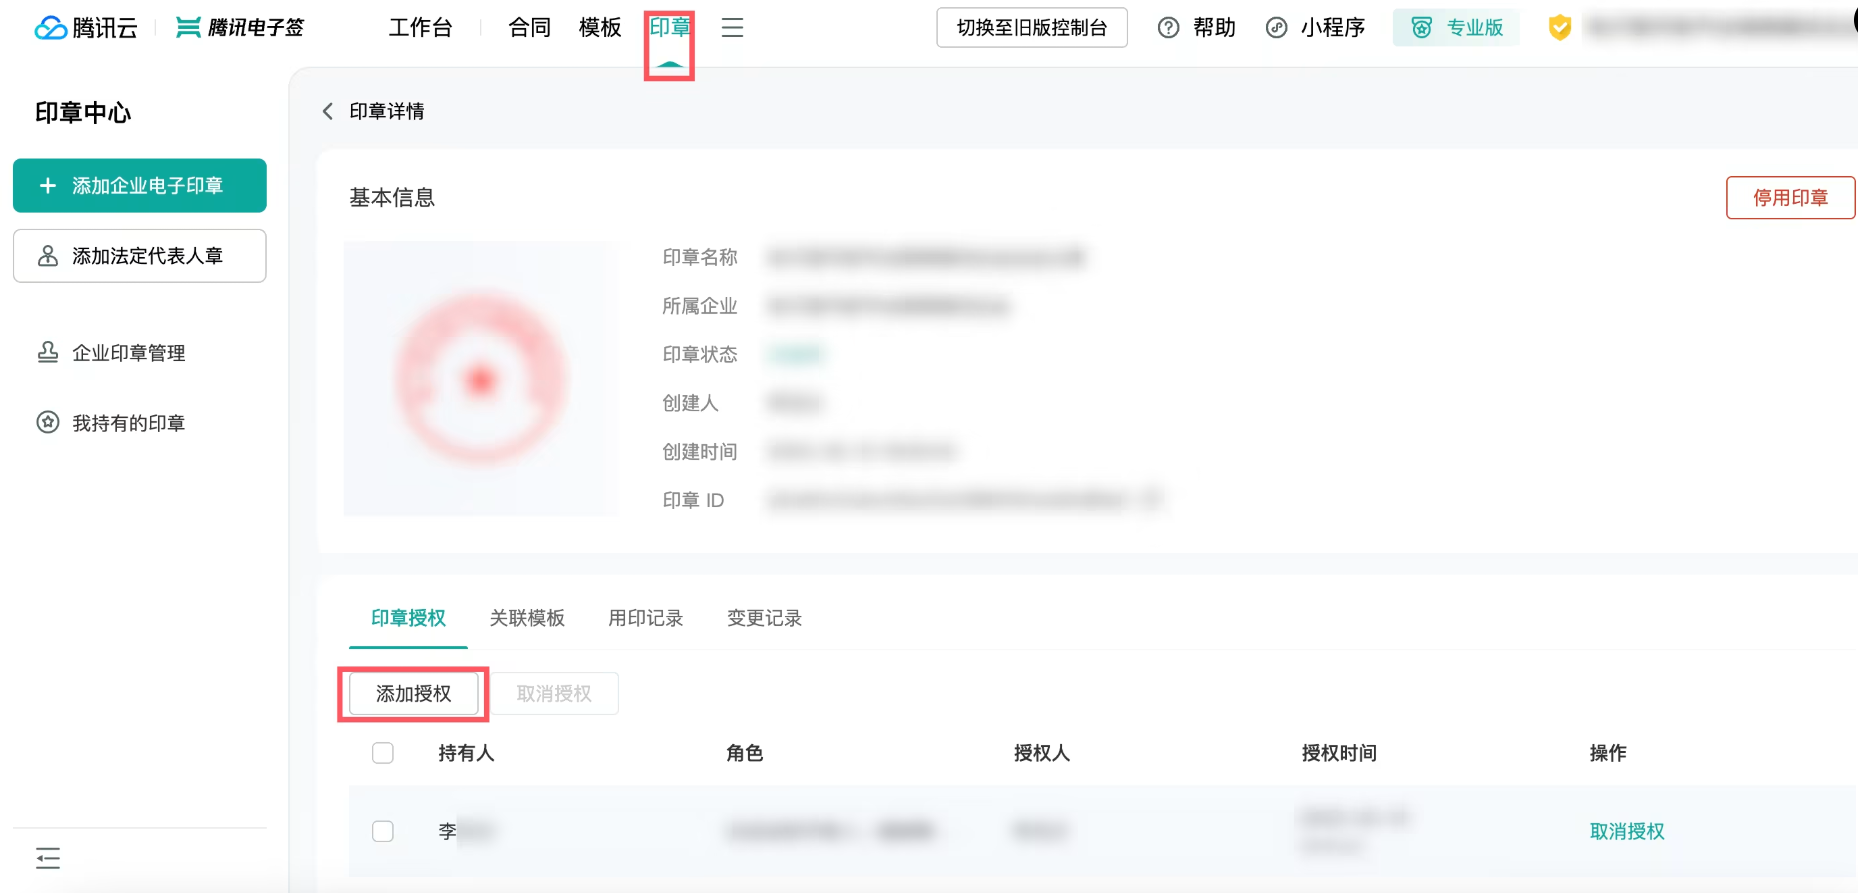Open the hamburger menu in top navigation
Screen dimensions: 1858x893
[732, 28]
